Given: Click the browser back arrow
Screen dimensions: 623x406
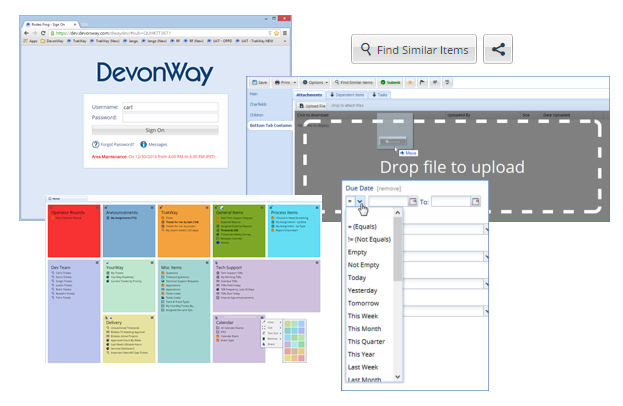Looking at the screenshot, I should tap(26, 33).
